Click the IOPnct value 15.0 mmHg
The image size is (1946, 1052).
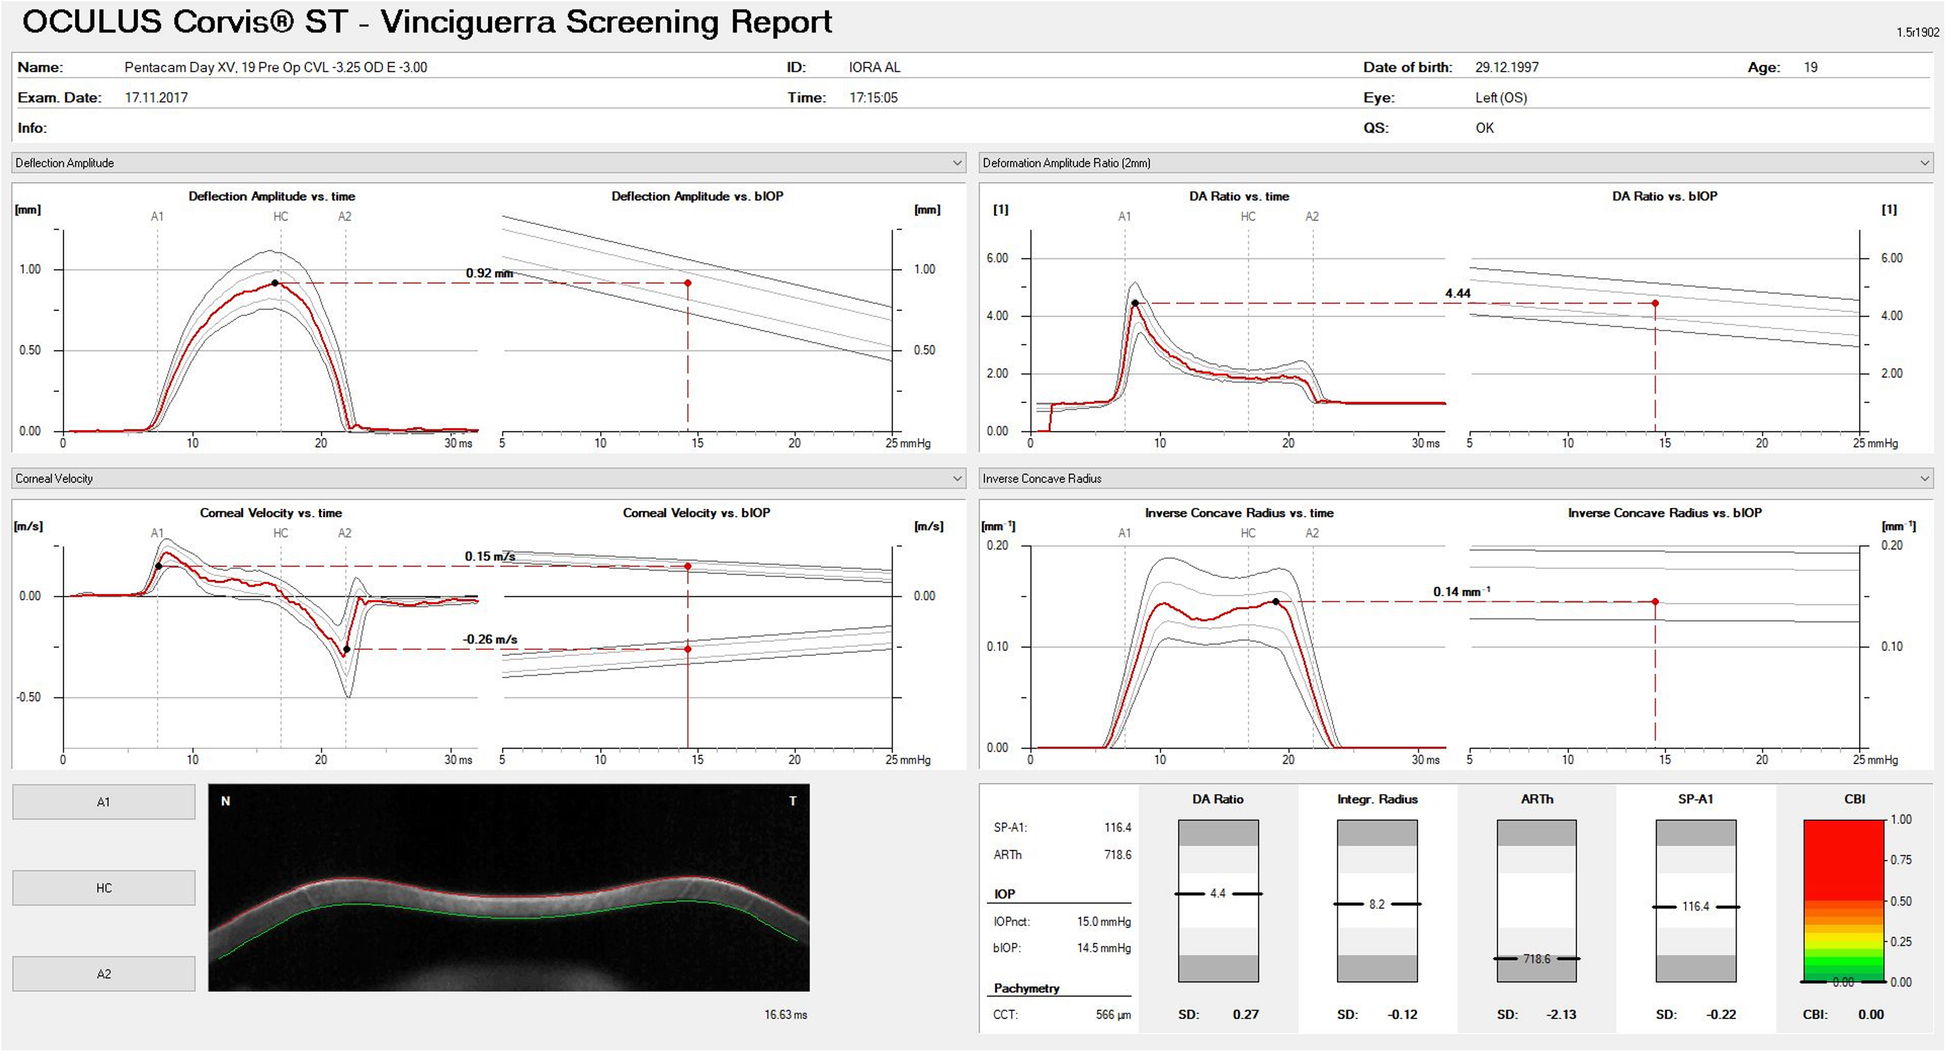(x=1104, y=922)
